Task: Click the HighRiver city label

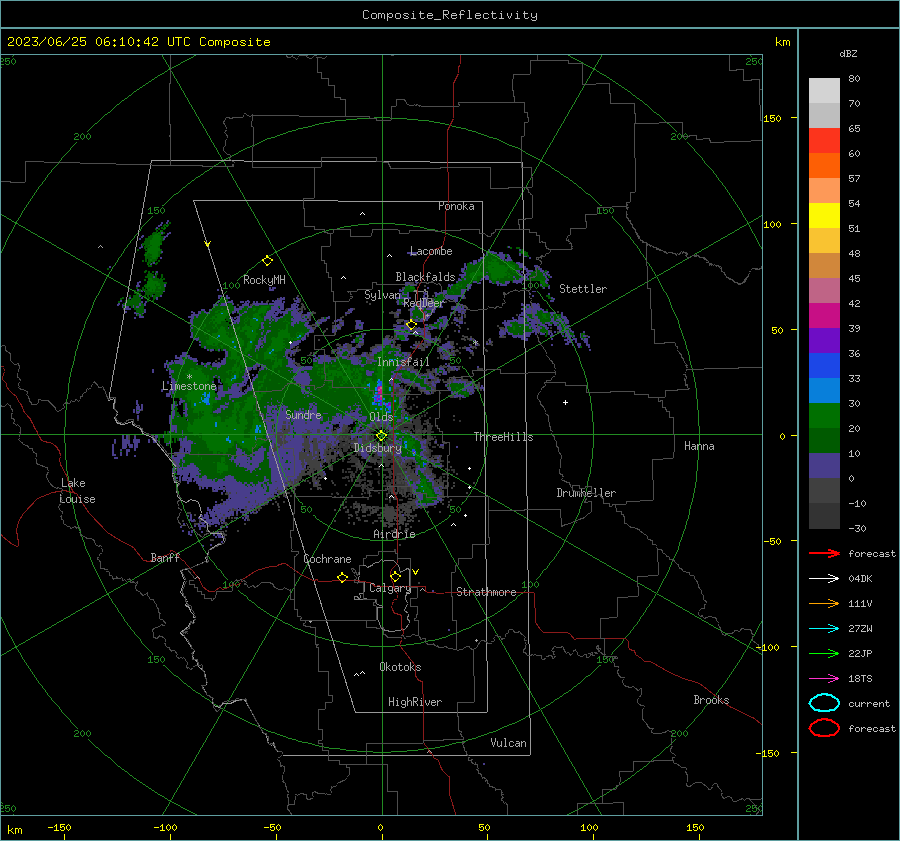Action: pyautogui.click(x=415, y=702)
